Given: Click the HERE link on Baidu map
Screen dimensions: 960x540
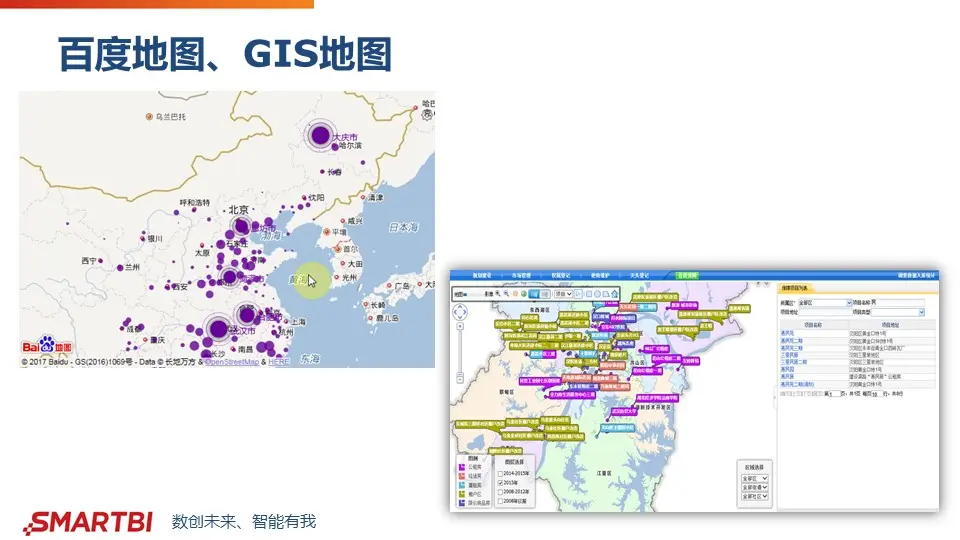Looking at the screenshot, I should 279,362.
